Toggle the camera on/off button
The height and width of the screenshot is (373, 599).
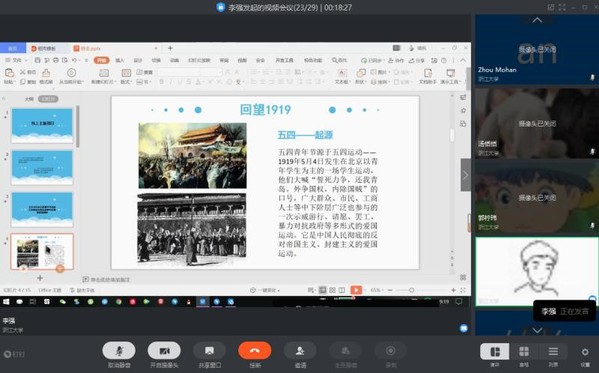point(164,350)
